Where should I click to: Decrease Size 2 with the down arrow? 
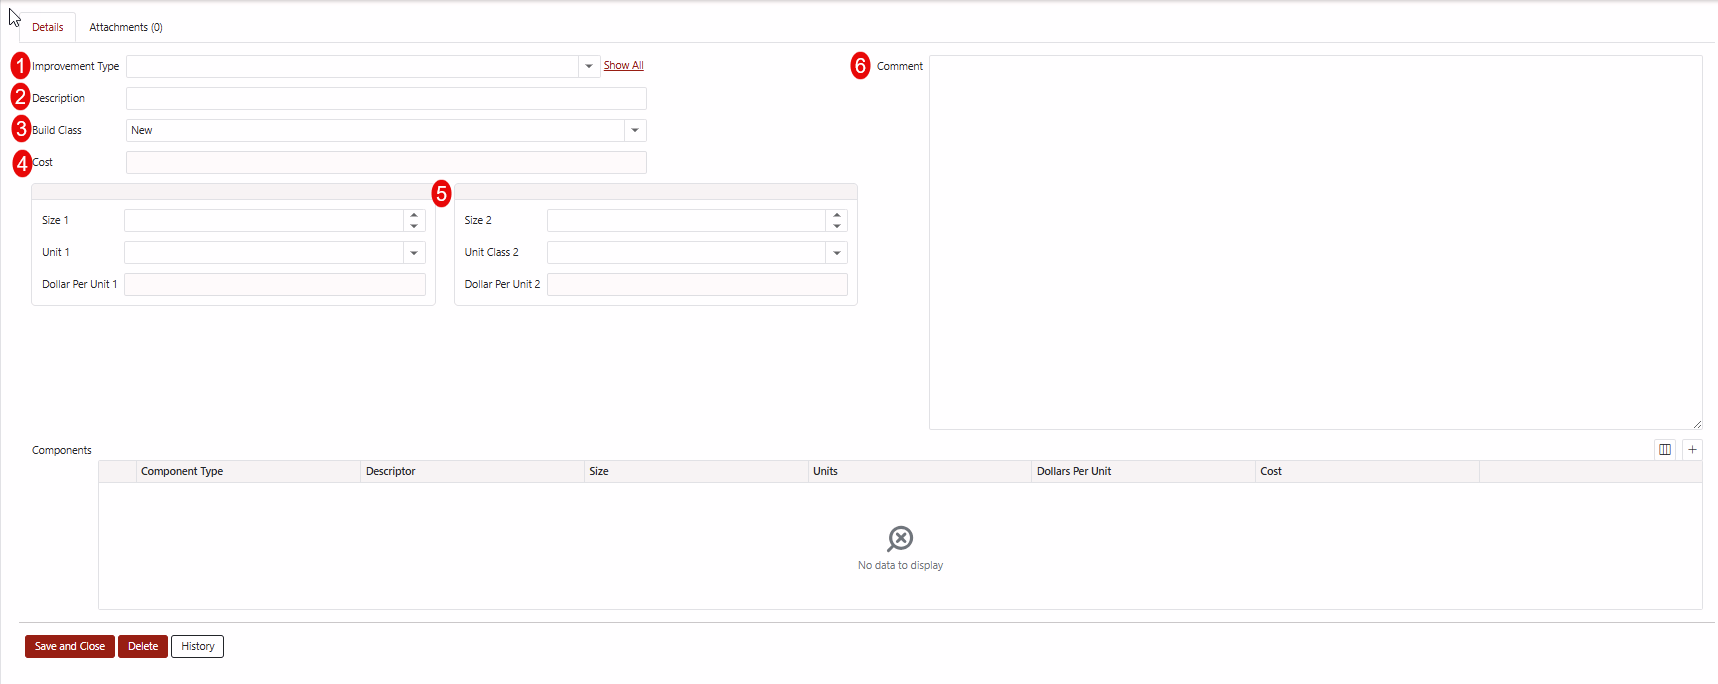[837, 226]
